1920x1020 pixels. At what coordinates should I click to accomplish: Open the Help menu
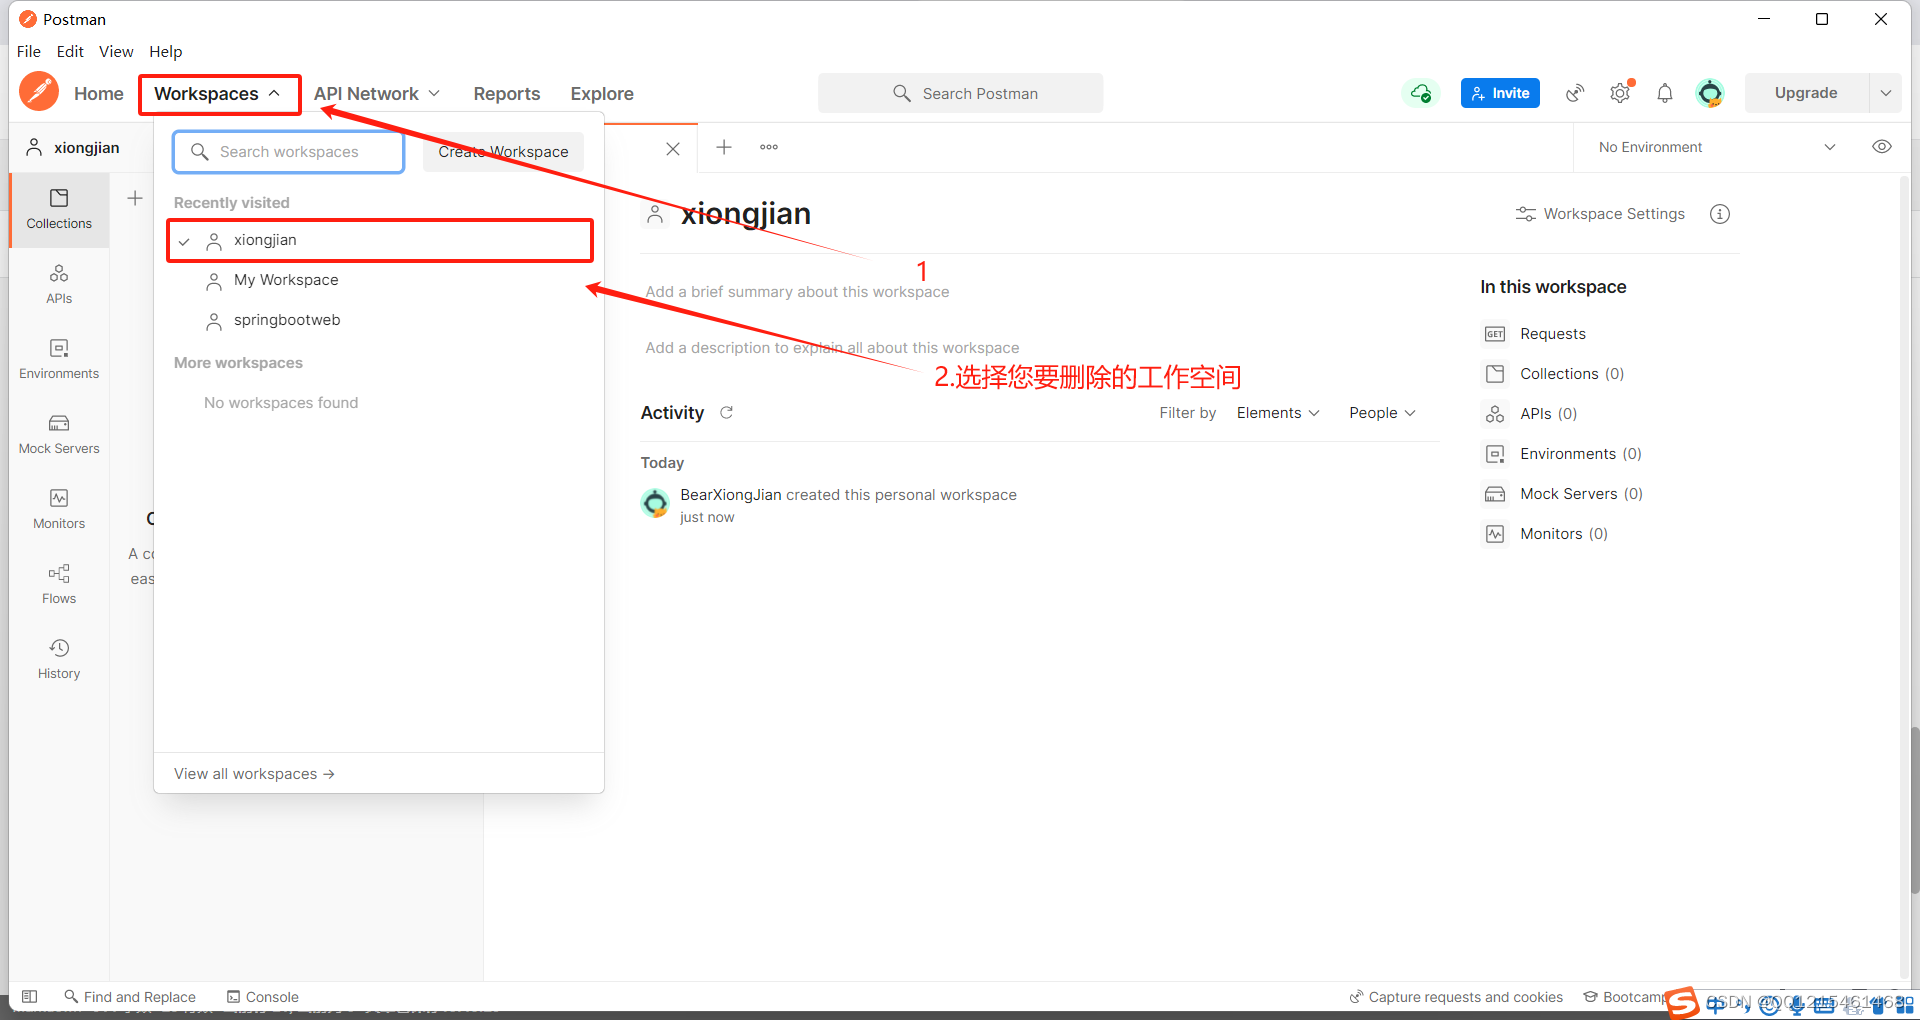pyautogui.click(x=166, y=51)
